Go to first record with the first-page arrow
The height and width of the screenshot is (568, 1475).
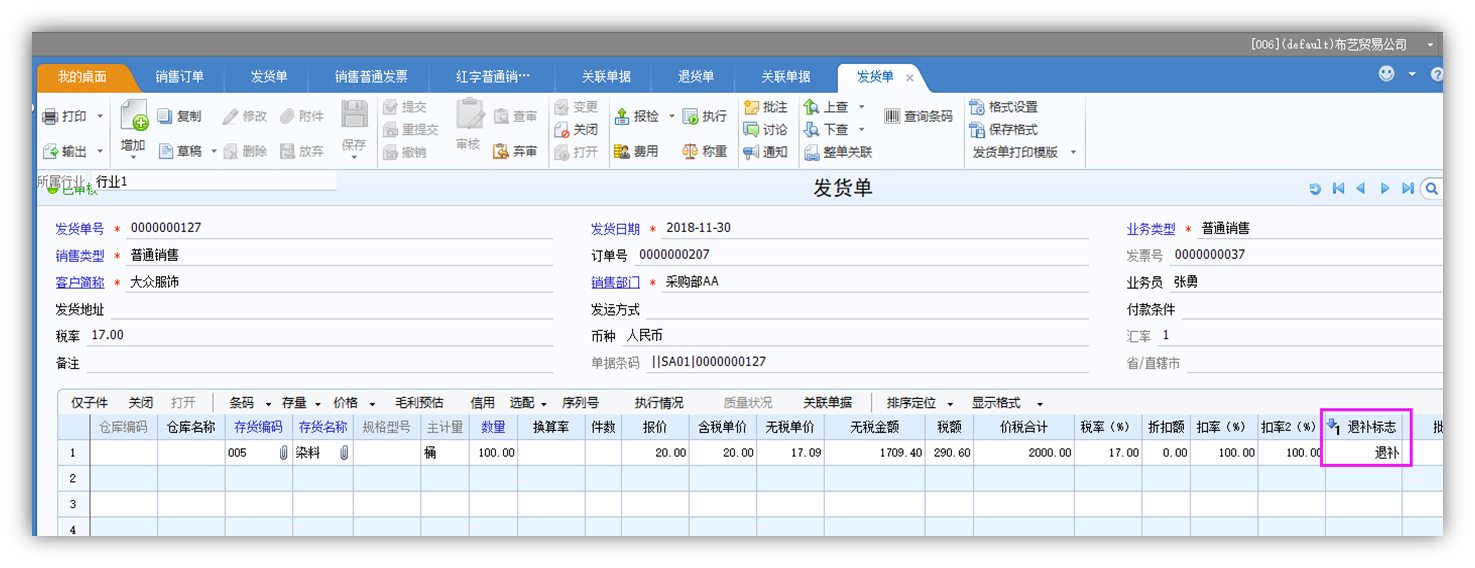point(1338,188)
